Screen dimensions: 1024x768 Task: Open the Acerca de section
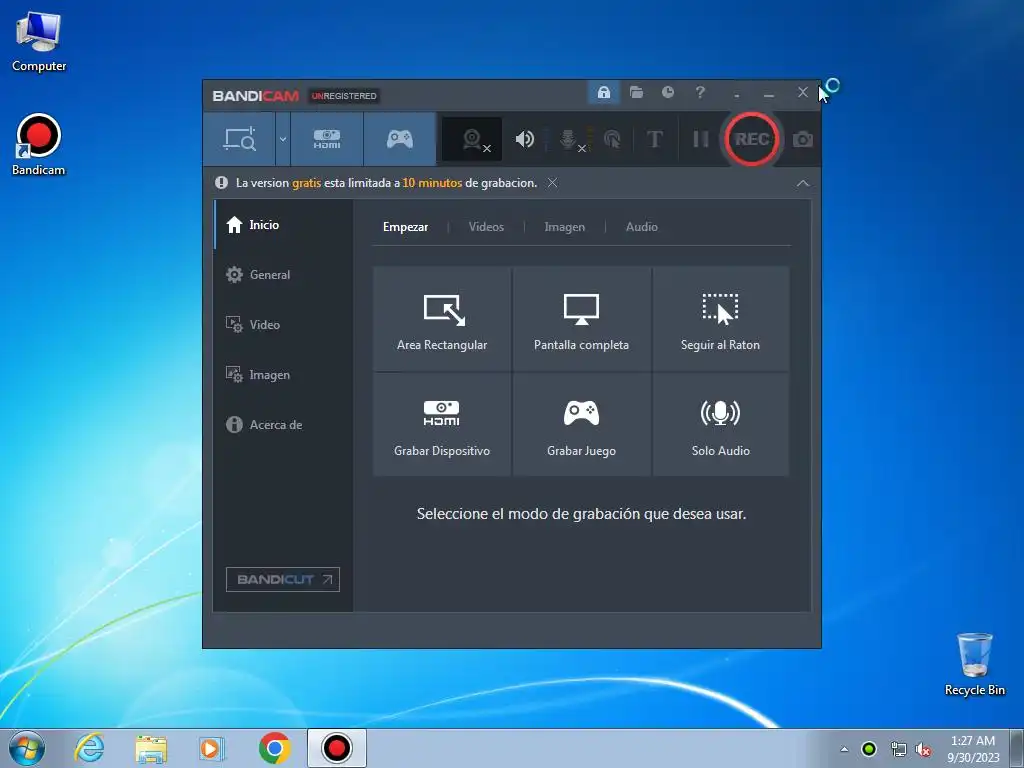point(282,424)
